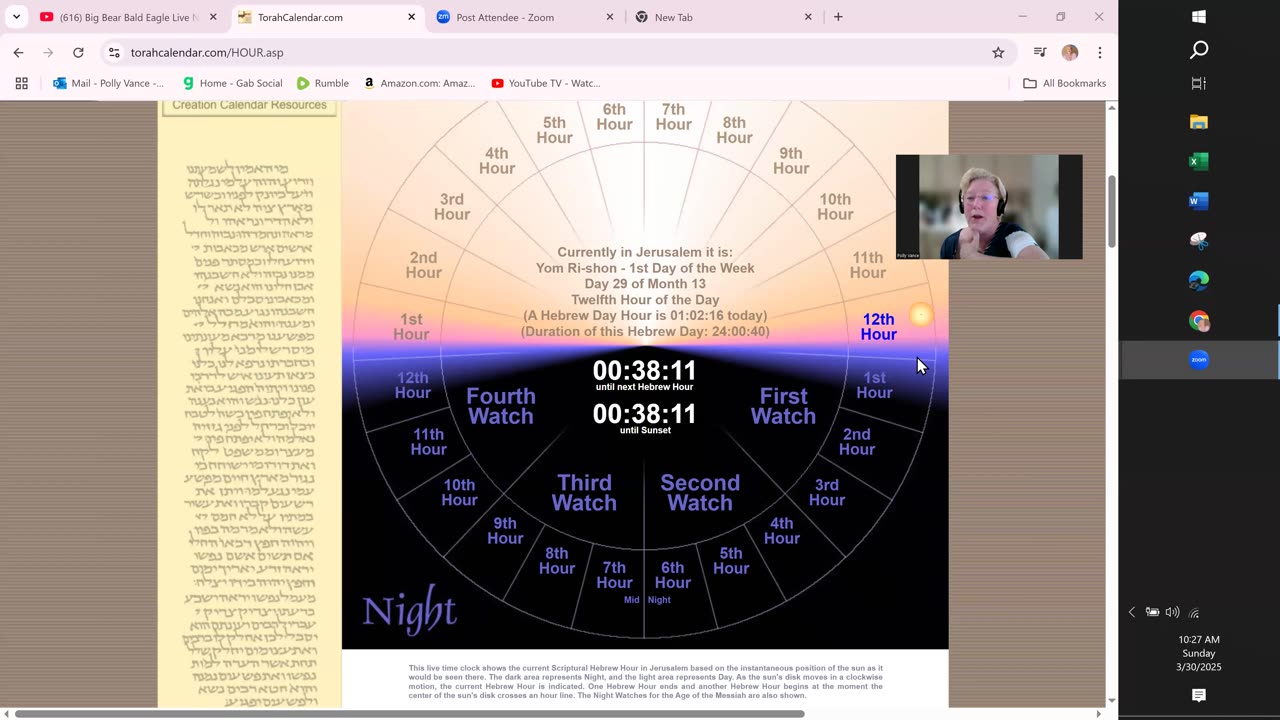Click "Day 29 of Month 13" text
The width and height of the screenshot is (1280, 720).
pos(645,284)
